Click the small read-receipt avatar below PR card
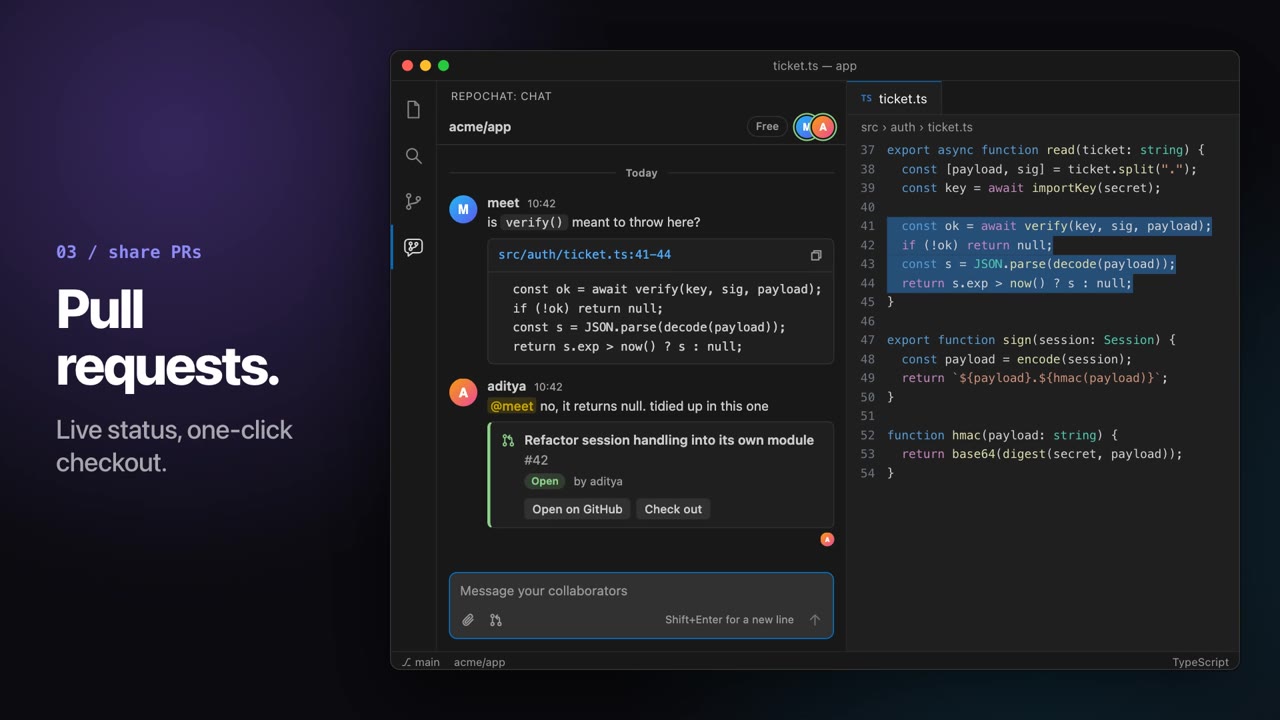Screen dimensions: 1280x720 coord(827,539)
